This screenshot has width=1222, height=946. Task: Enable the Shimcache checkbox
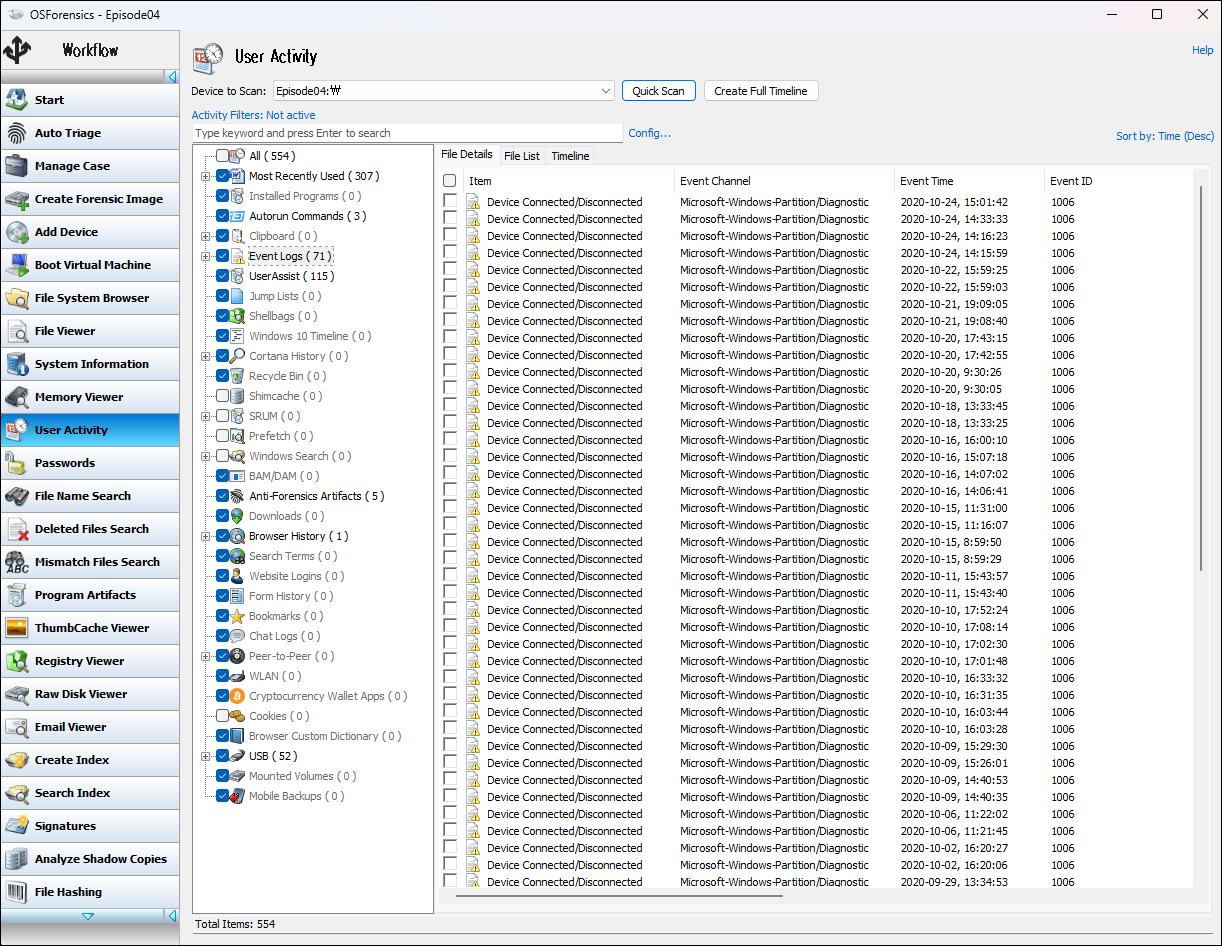(222, 396)
